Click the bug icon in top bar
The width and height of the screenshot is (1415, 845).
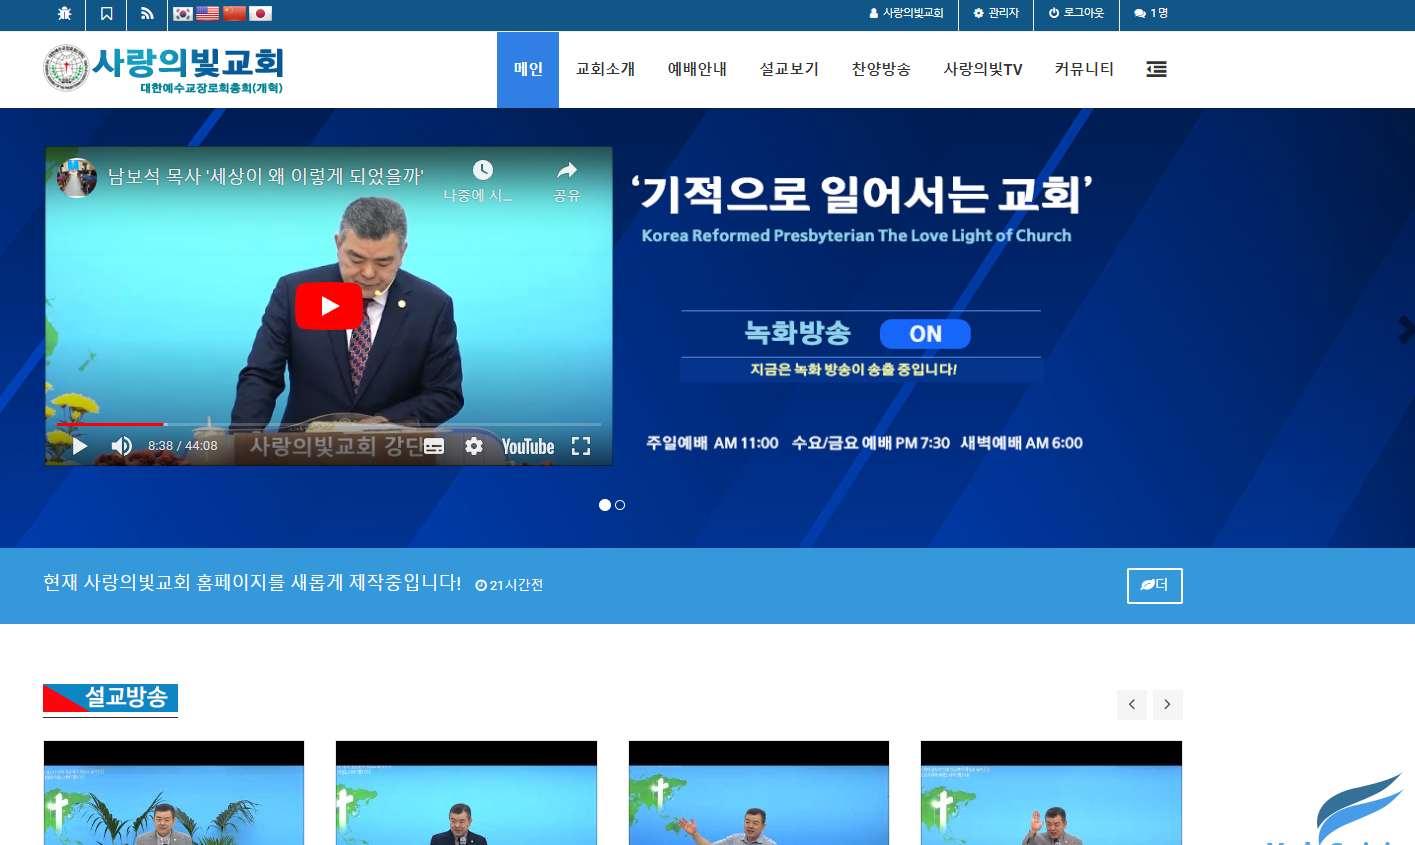click(65, 14)
